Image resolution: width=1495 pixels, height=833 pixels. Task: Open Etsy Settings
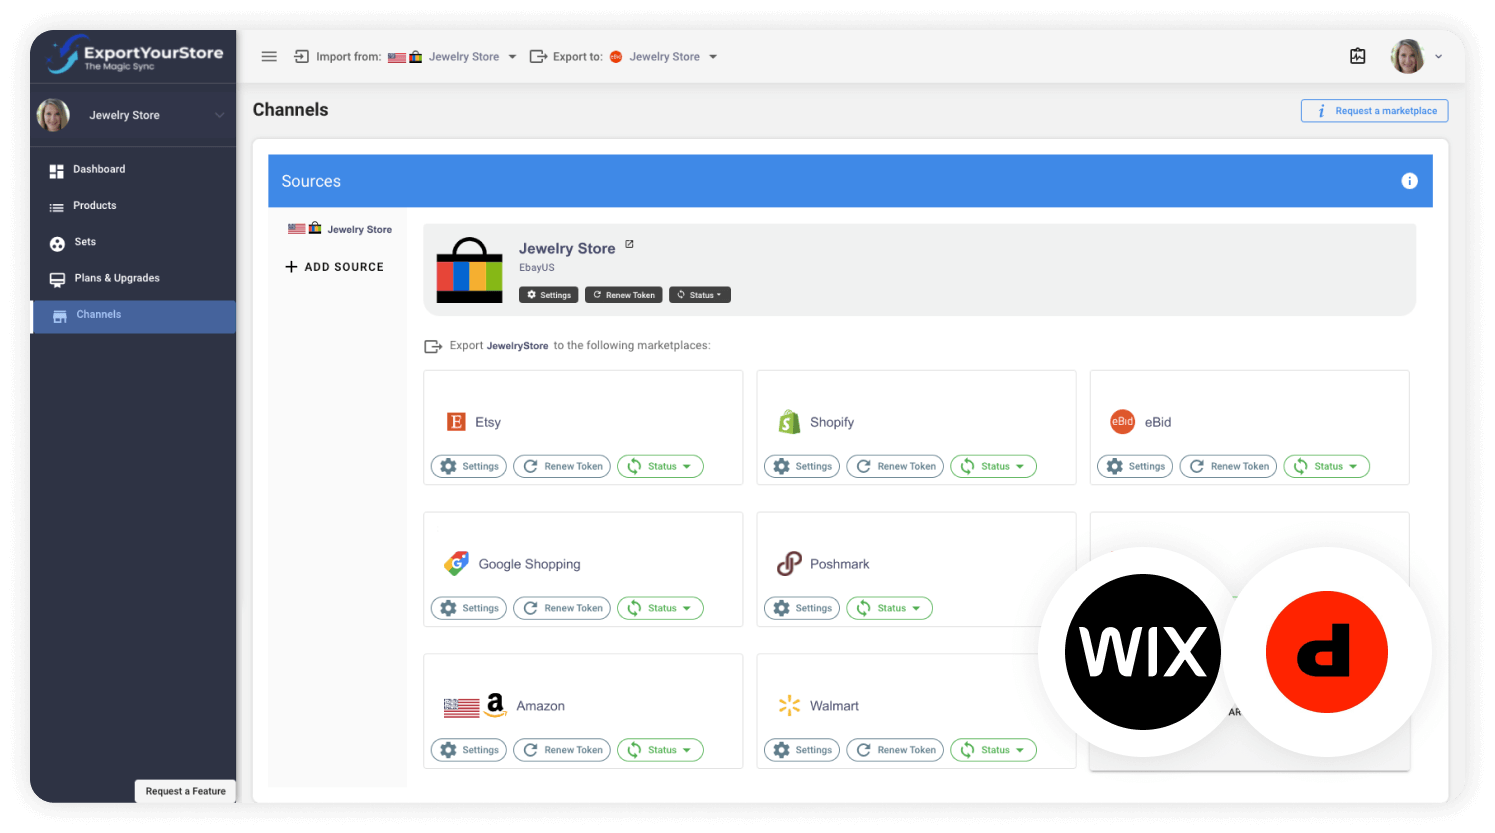tap(469, 466)
